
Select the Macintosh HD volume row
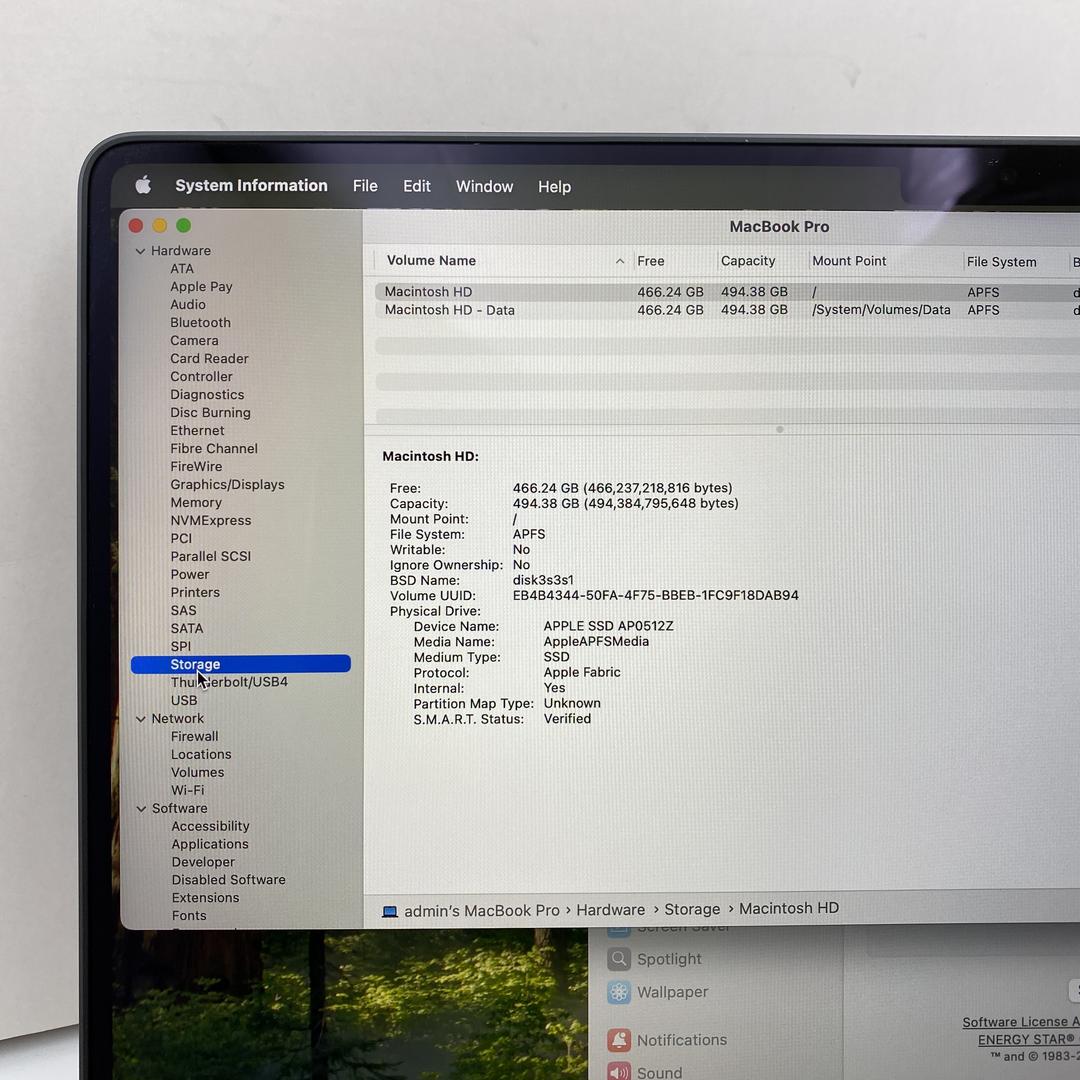pos(727,292)
